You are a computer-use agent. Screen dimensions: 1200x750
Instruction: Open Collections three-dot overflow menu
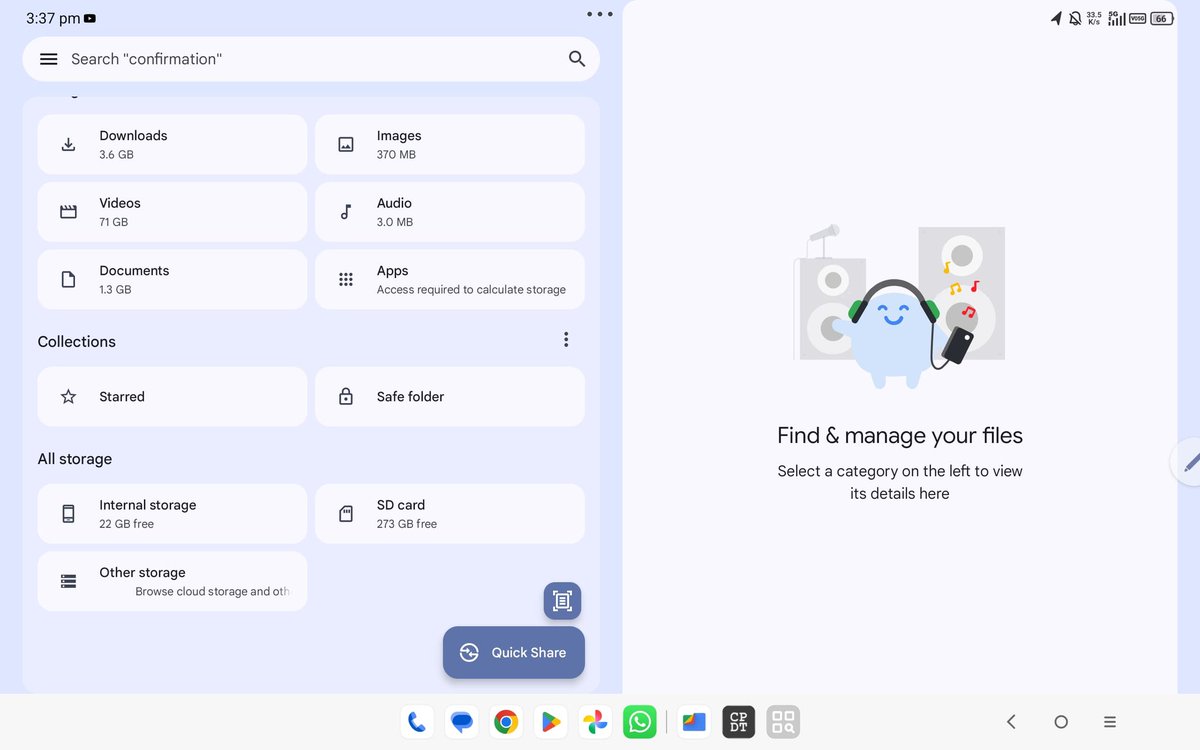pos(566,340)
